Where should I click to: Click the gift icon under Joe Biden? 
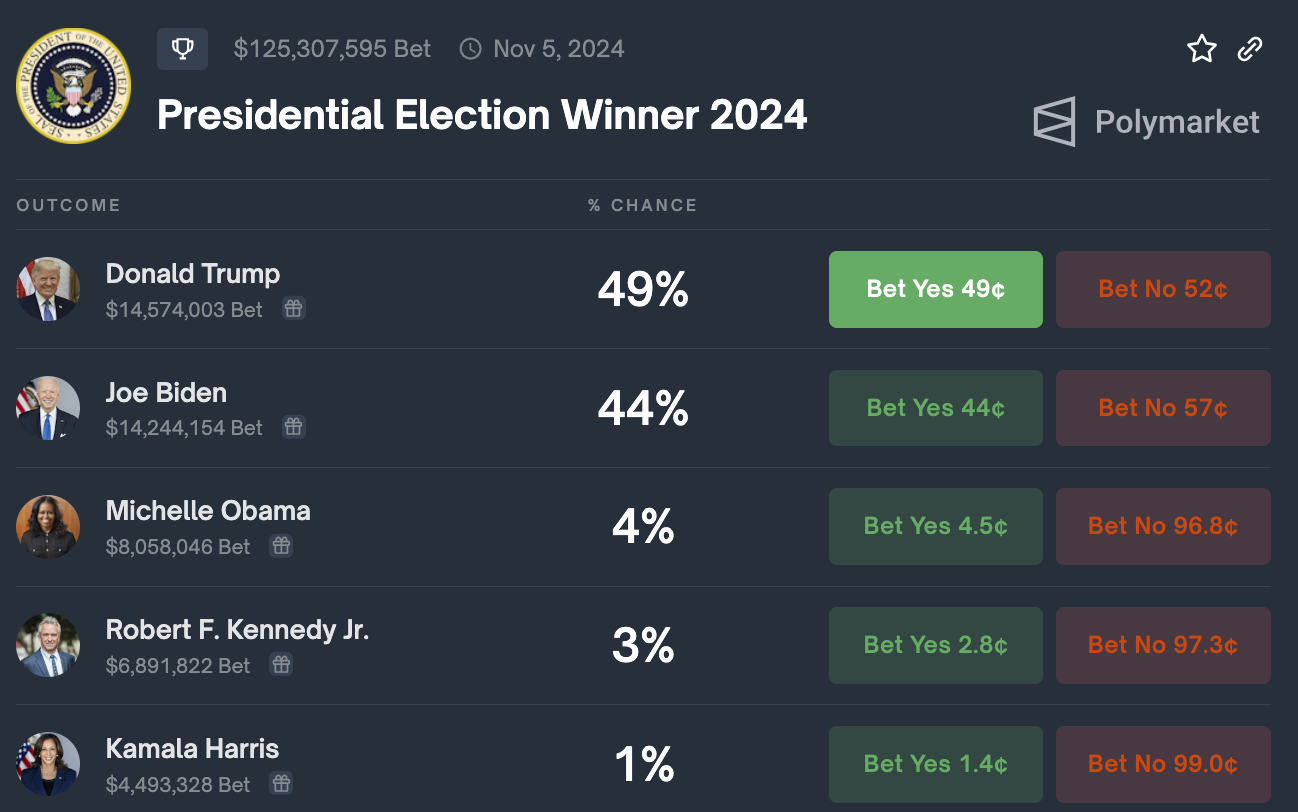[x=293, y=427]
